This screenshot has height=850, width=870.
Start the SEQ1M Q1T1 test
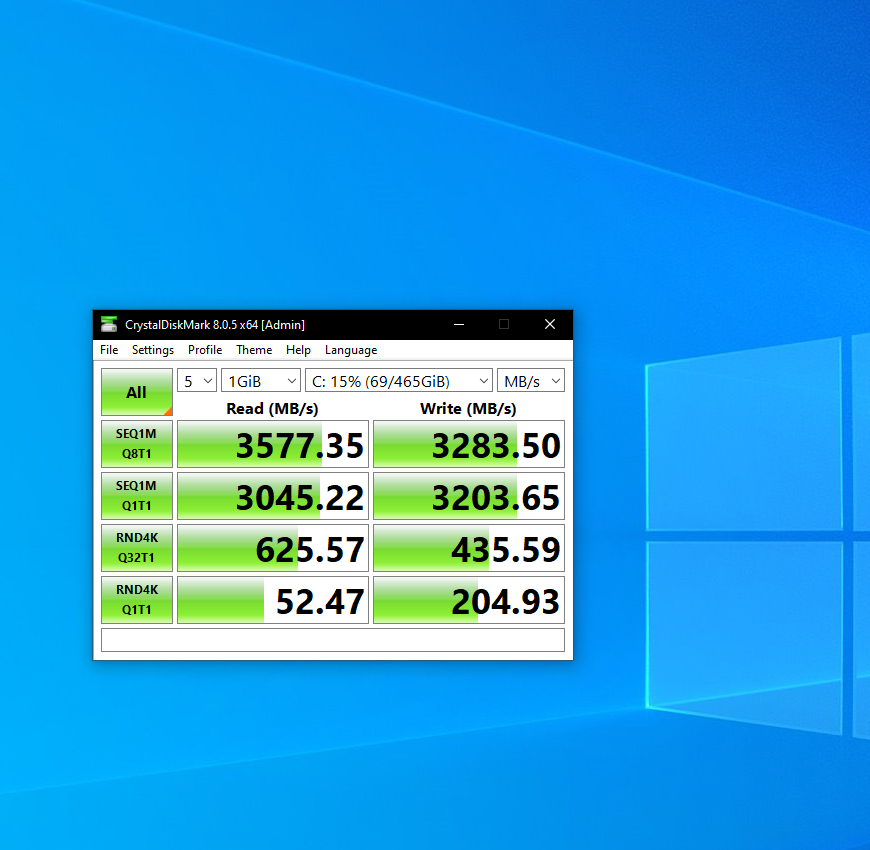(x=136, y=496)
